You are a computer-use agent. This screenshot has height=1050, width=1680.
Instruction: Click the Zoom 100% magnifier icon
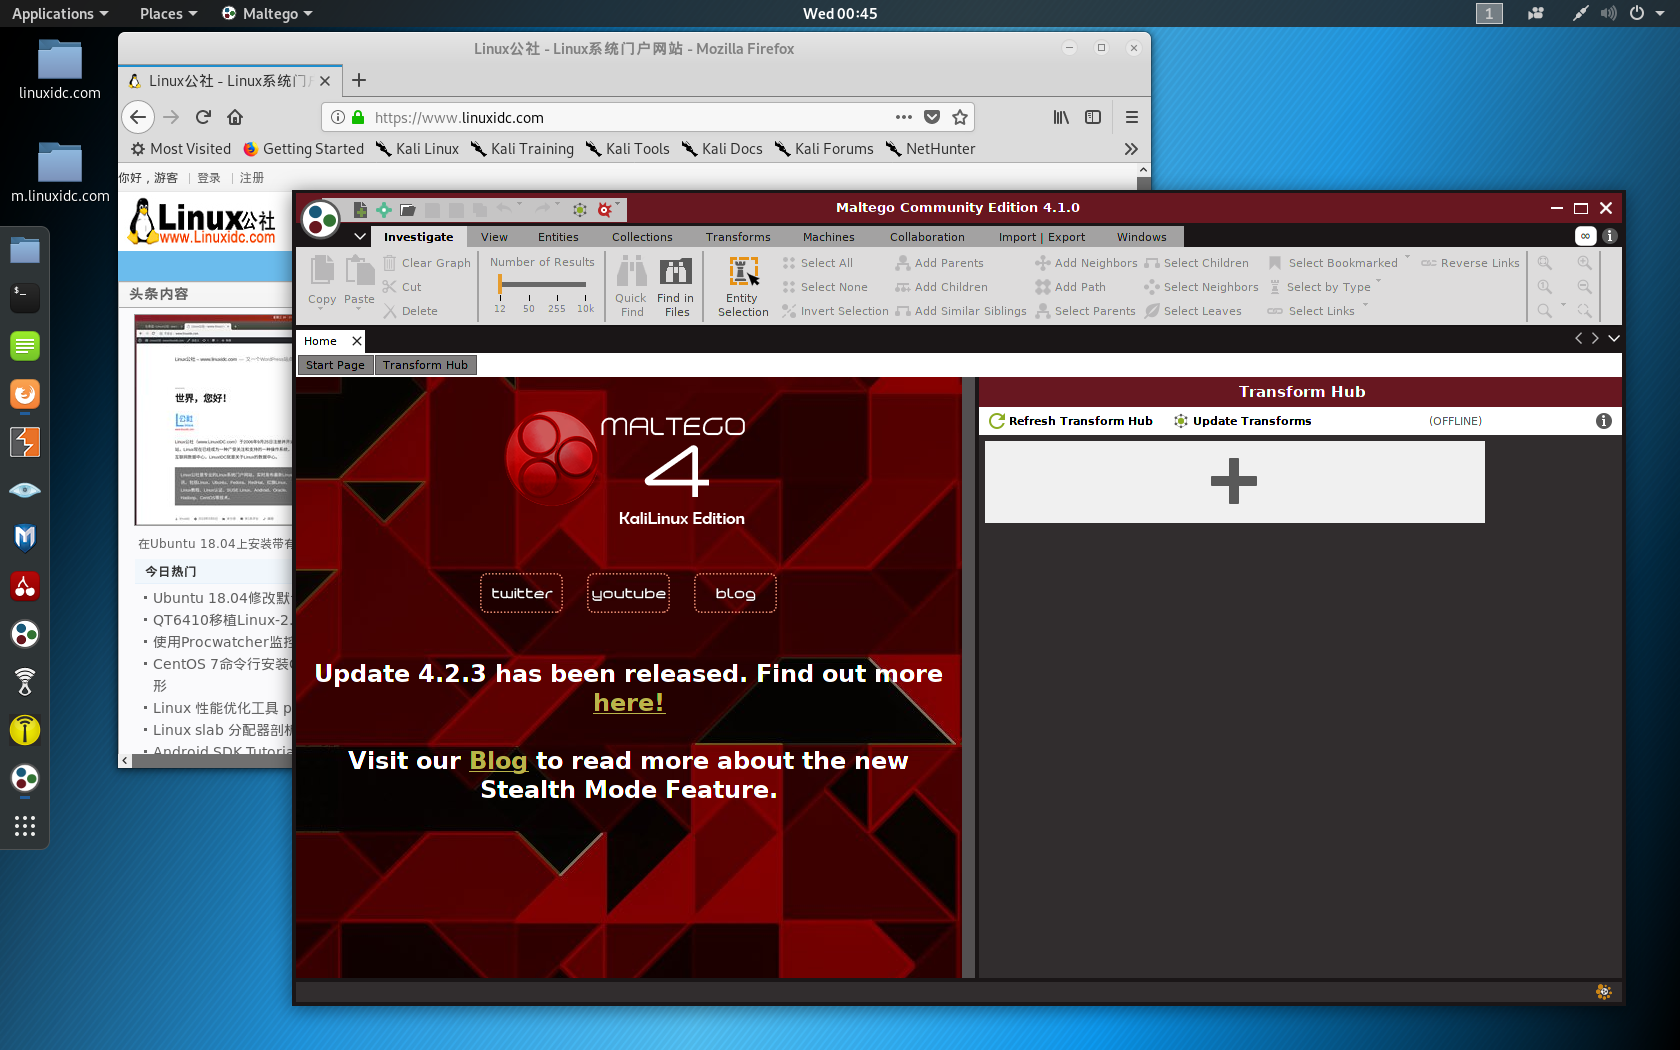[x=1545, y=287]
